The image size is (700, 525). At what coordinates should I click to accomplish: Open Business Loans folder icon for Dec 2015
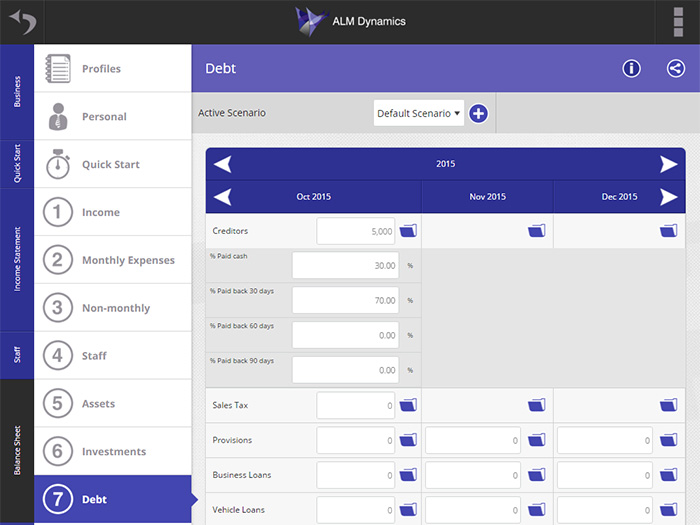click(x=668, y=475)
